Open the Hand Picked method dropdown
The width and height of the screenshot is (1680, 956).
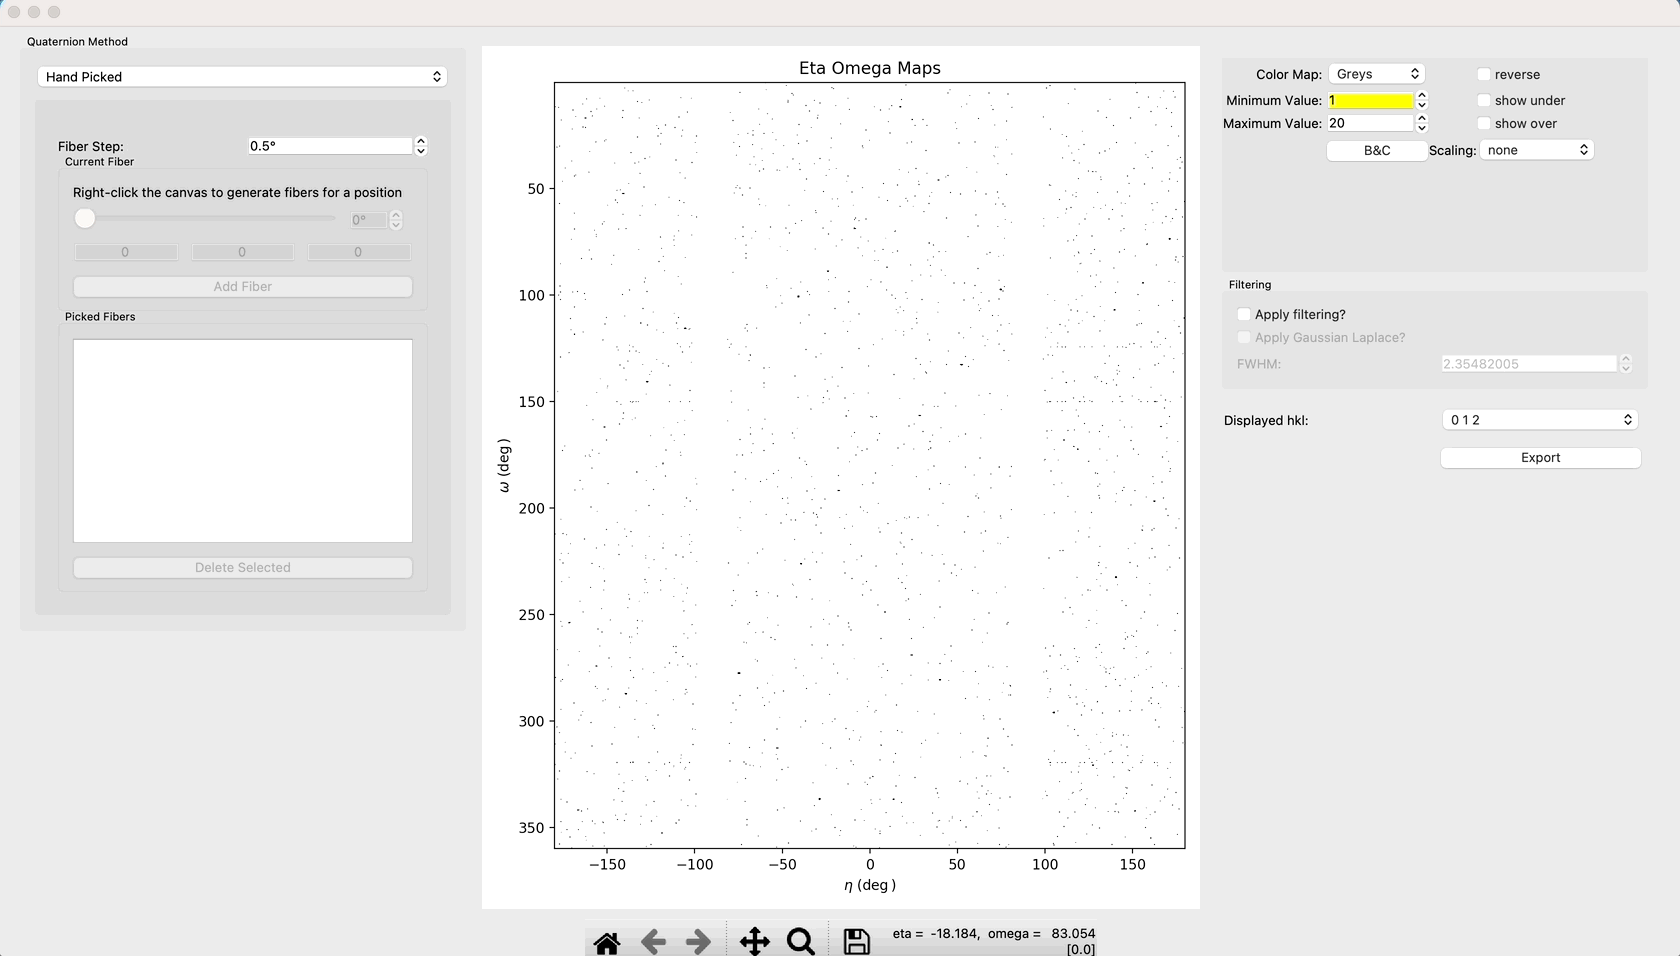click(x=242, y=77)
